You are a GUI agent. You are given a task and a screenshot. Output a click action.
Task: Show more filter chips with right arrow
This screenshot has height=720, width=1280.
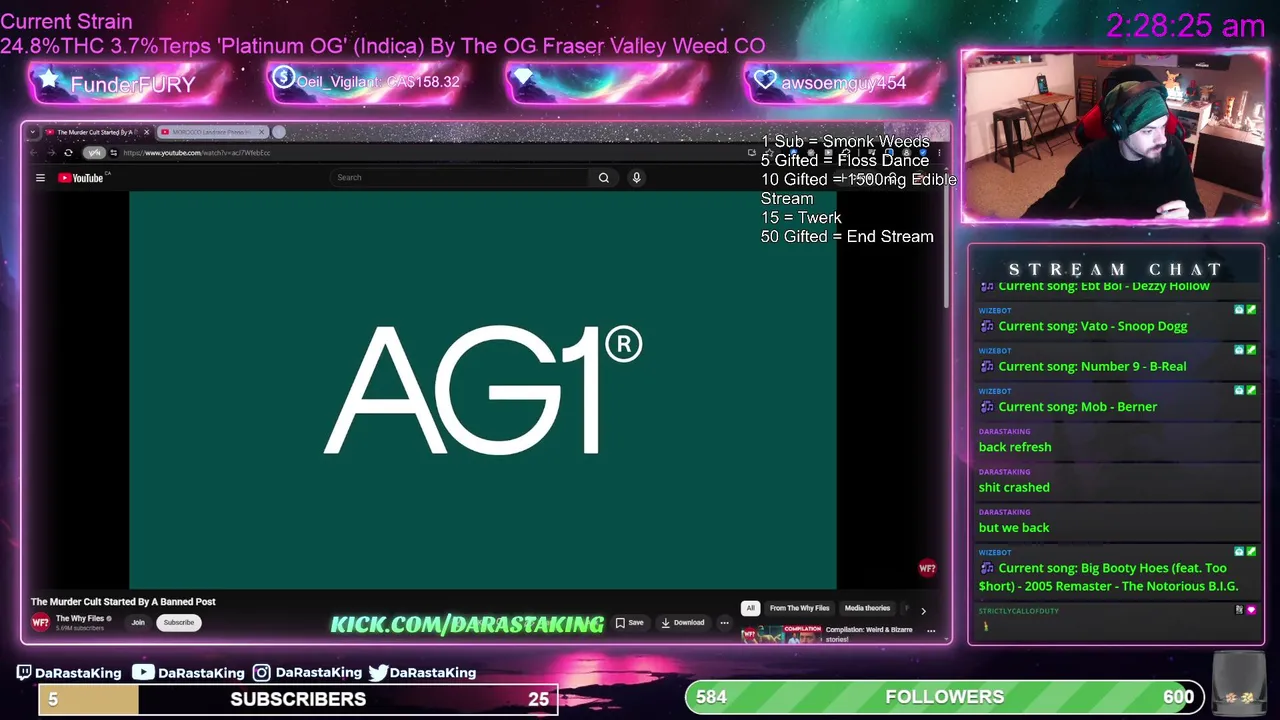click(x=923, y=609)
